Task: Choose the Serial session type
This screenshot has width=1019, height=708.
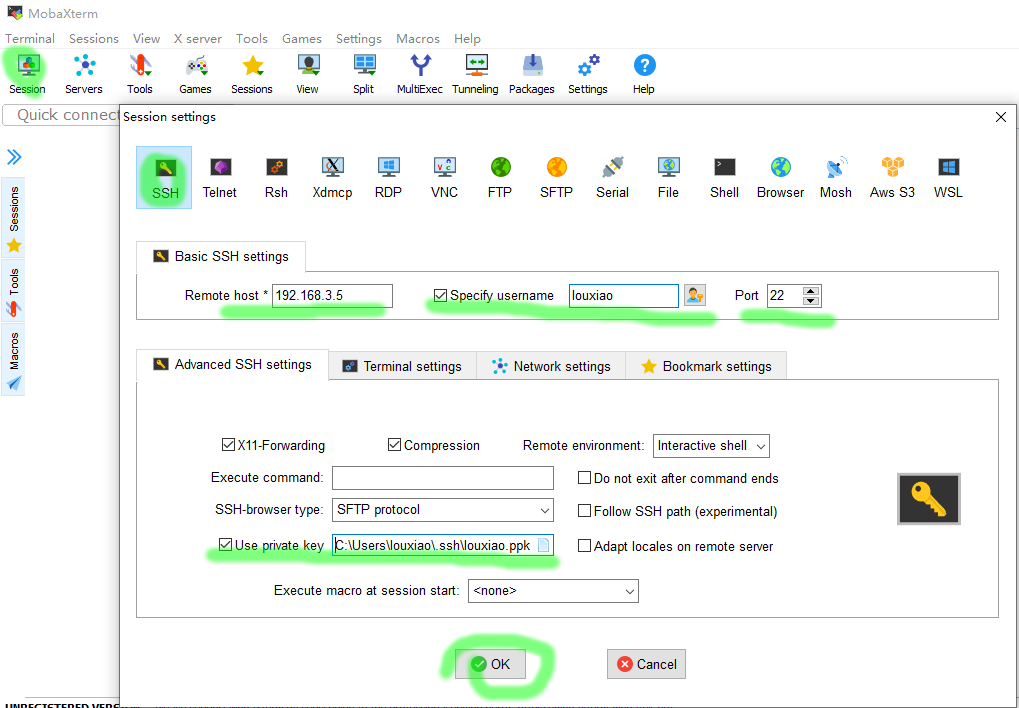Action: 612,177
